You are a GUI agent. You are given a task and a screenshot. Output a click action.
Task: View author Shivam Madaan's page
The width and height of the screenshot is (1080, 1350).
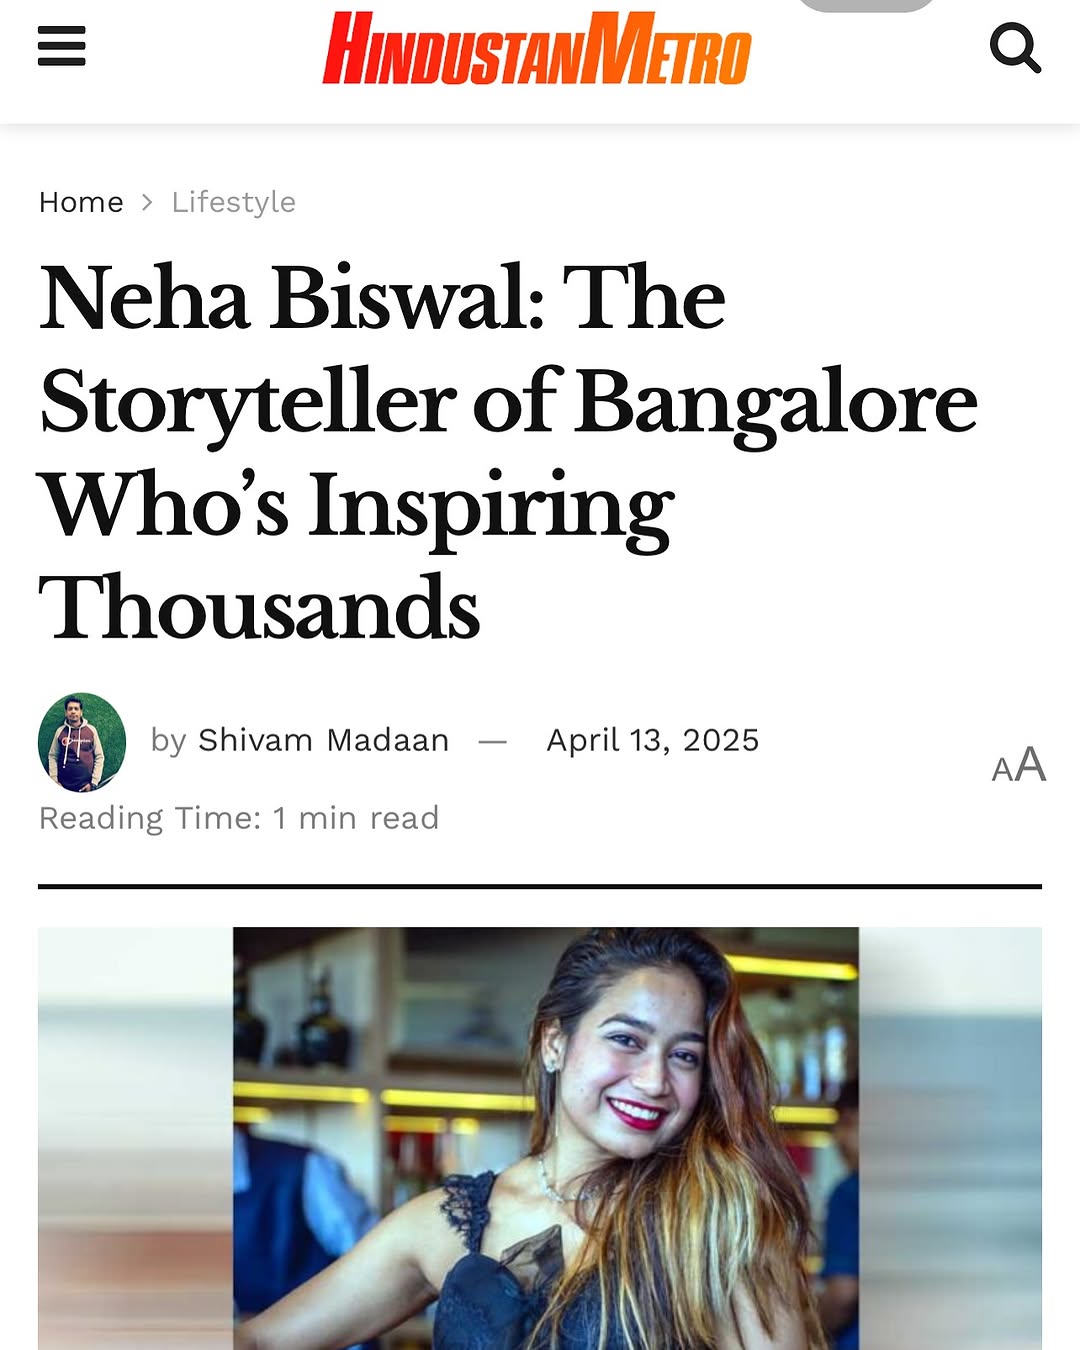point(323,740)
